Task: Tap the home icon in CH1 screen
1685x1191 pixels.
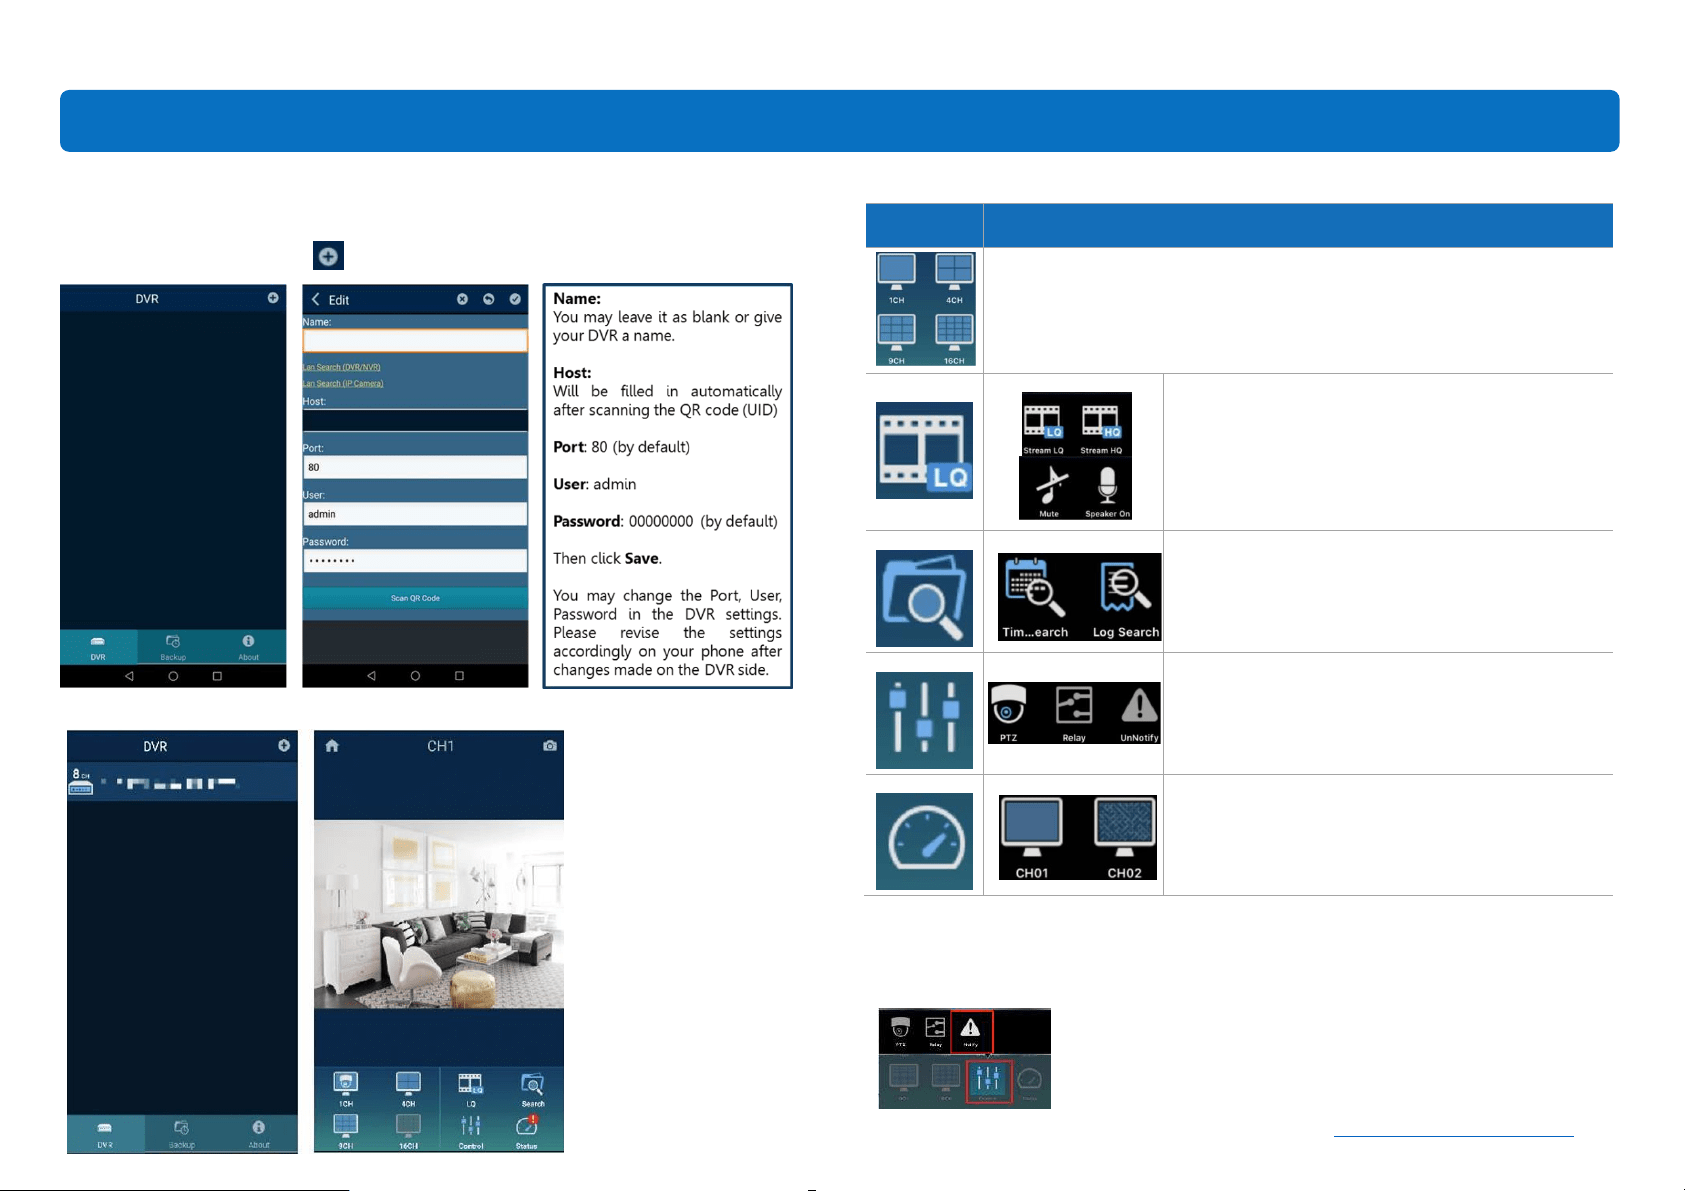Action: click(x=332, y=746)
